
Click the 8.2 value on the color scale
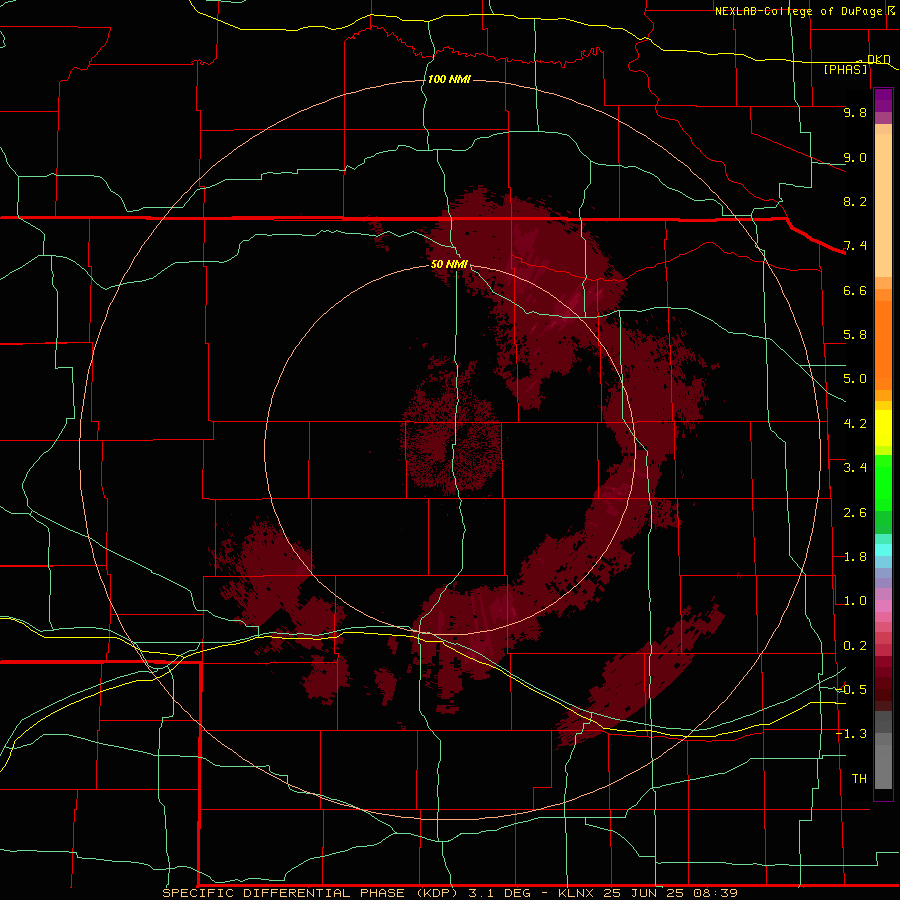click(855, 201)
